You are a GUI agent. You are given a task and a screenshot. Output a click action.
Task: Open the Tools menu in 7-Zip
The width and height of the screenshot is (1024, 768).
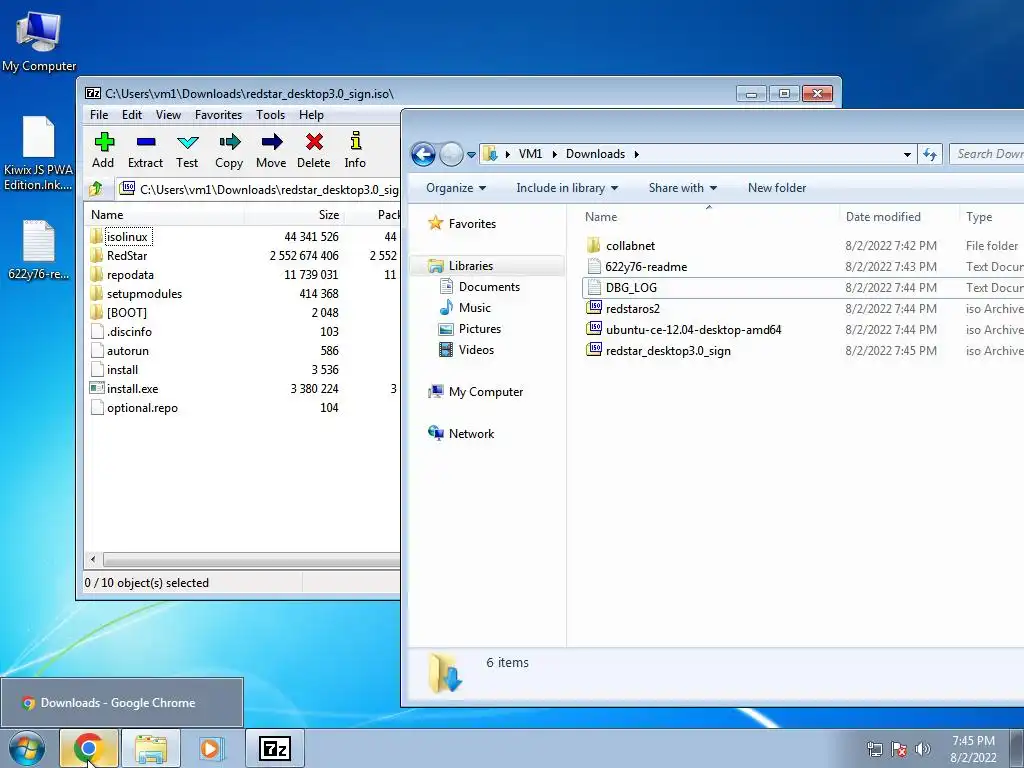click(270, 115)
